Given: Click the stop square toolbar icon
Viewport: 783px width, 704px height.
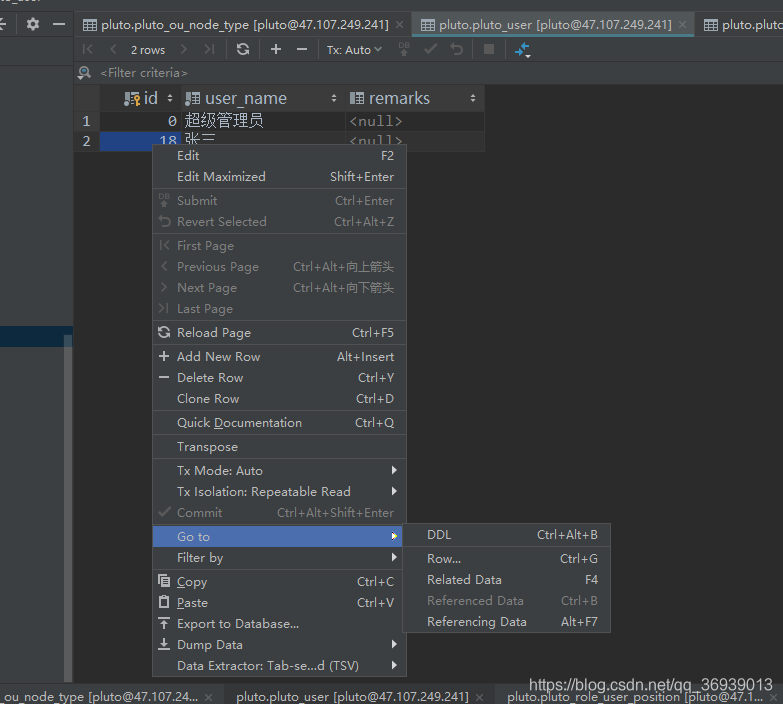Looking at the screenshot, I should (x=489, y=49).
